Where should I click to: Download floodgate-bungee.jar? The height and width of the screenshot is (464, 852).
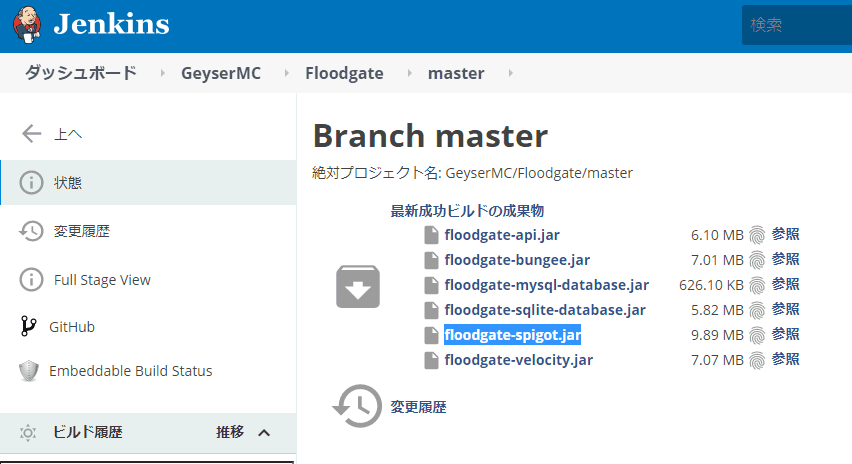click(x=517, y=260)
